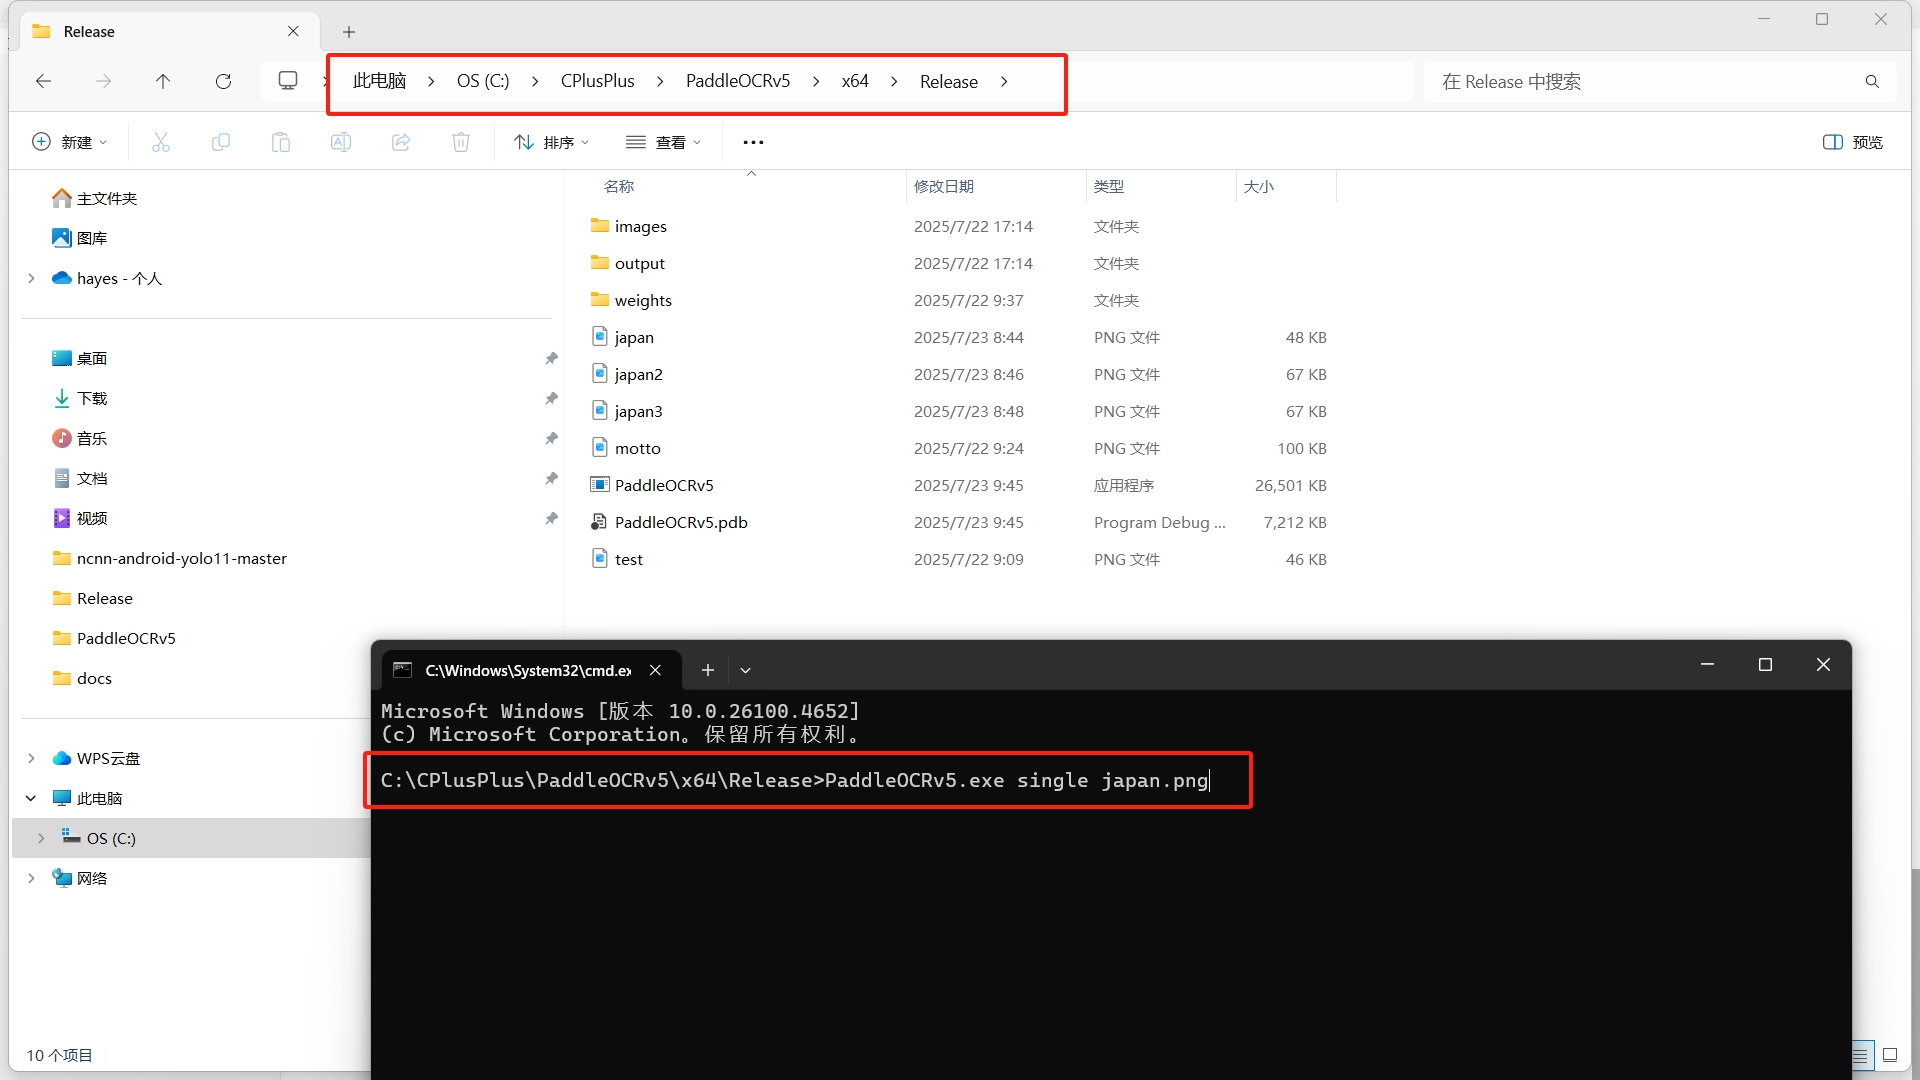Refresh the Release folder view
Viewport: 1920px width, 1080px height.
(x=223, y=81)
